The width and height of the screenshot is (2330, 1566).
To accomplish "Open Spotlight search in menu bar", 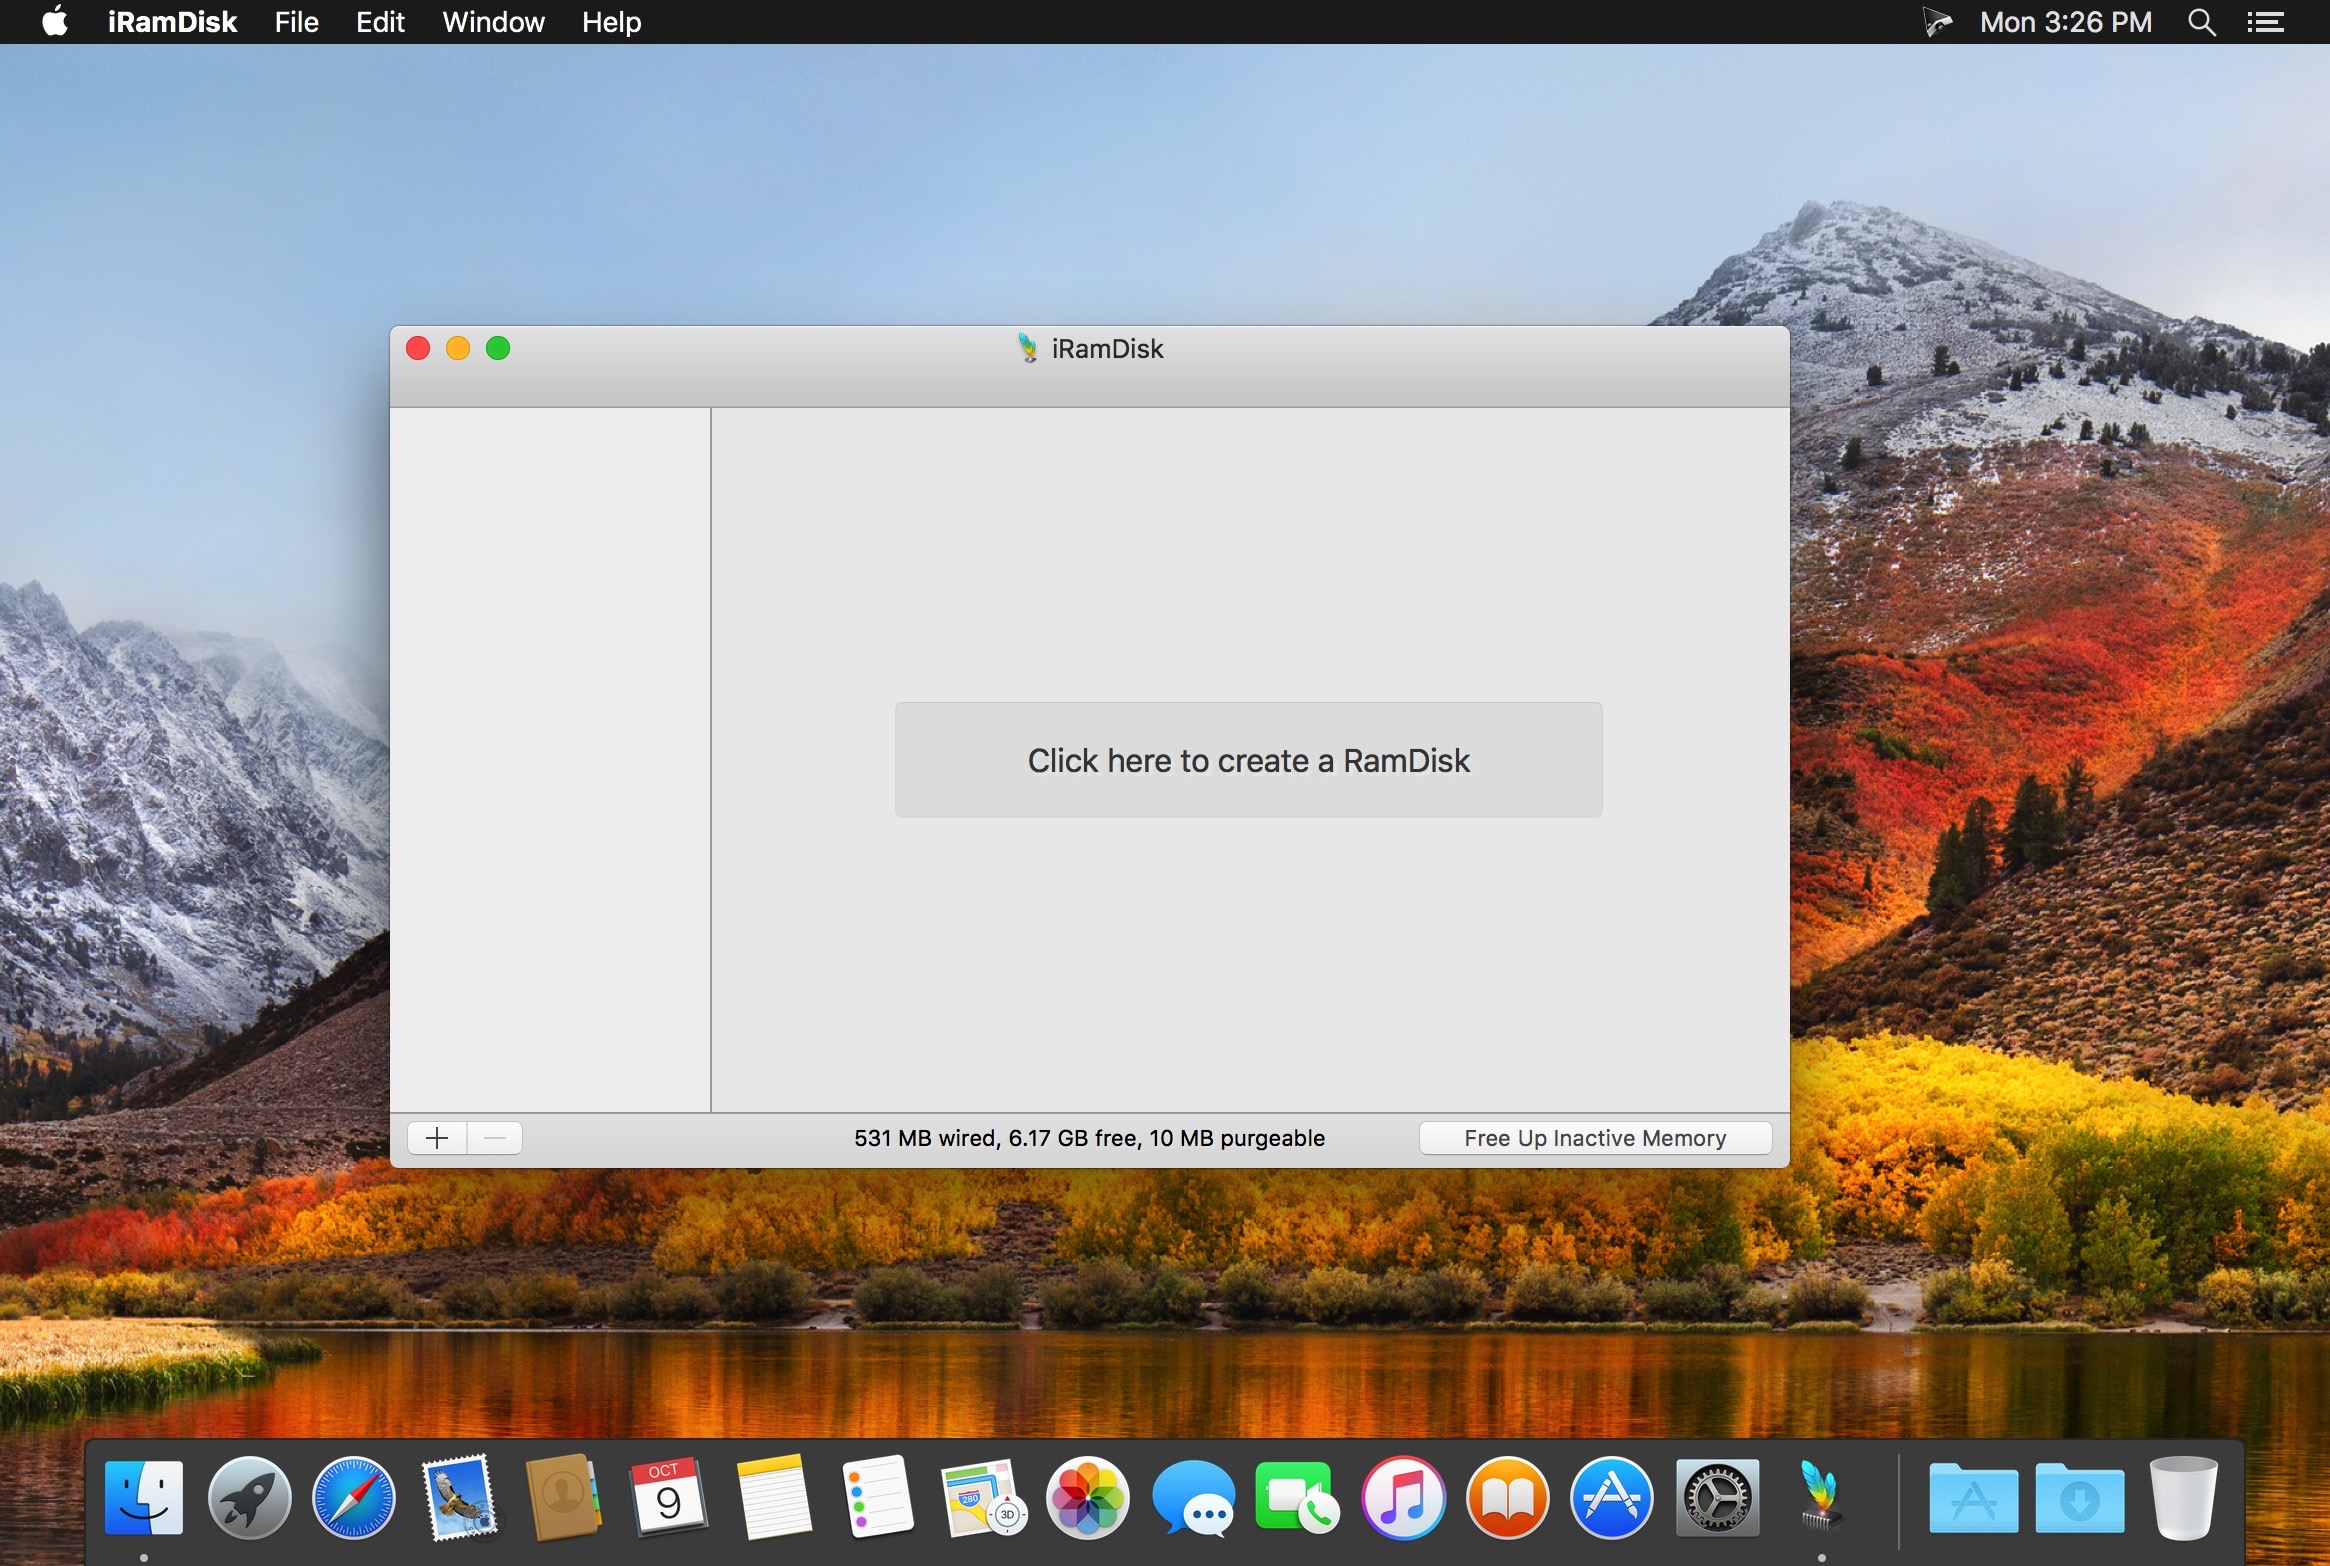I will [x=2201, y=22].
